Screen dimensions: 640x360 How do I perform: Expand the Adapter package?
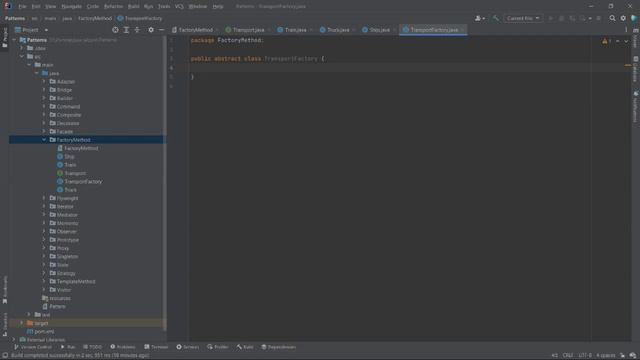pos(44,82)
